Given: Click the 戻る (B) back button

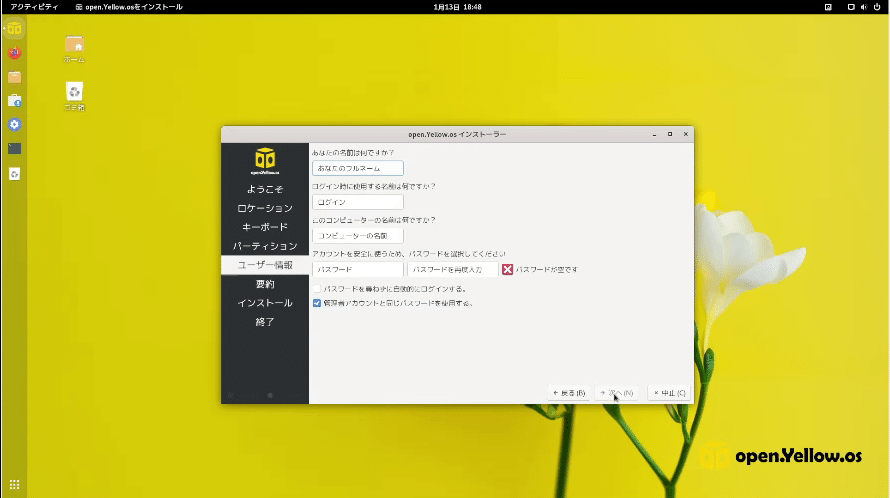Looking at the screenshot, I should [x=569, y=393].
